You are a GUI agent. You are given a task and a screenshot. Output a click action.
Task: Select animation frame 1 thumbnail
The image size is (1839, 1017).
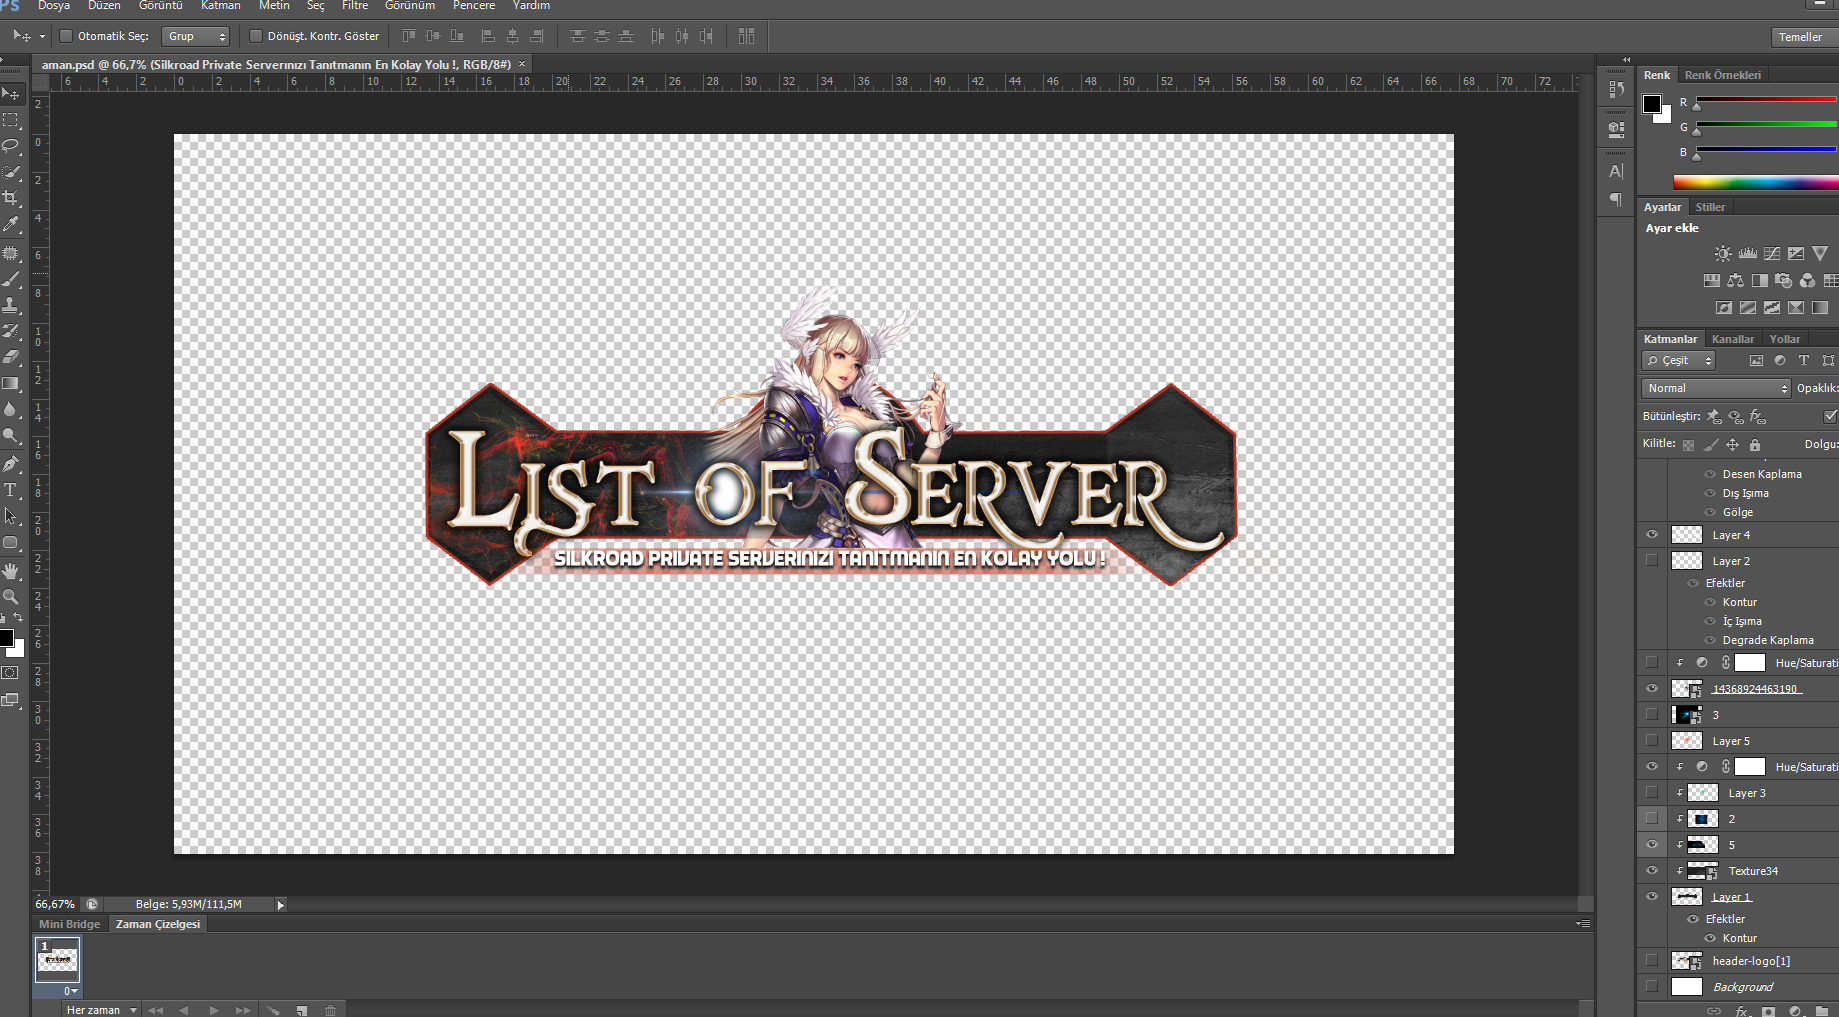pyautogui.click(x=57, y=960)
